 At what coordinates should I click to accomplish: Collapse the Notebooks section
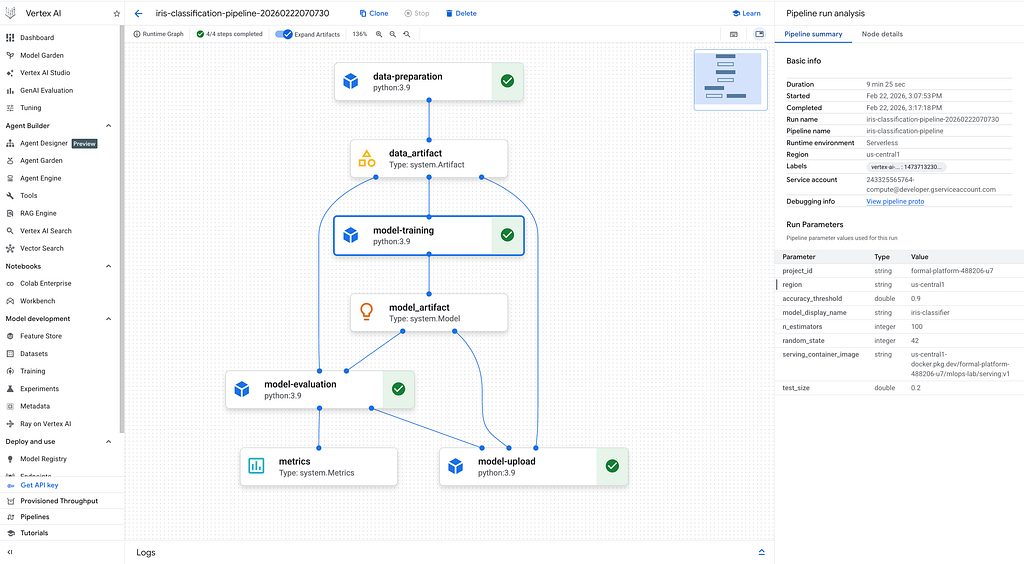(x=108, y=266)
